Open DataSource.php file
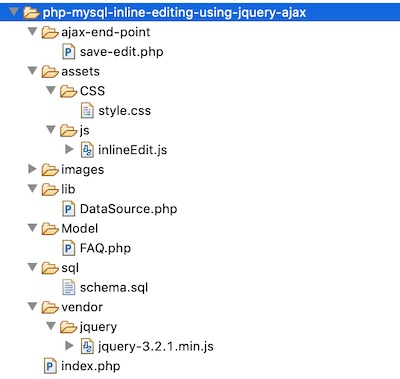 (128, 209)
